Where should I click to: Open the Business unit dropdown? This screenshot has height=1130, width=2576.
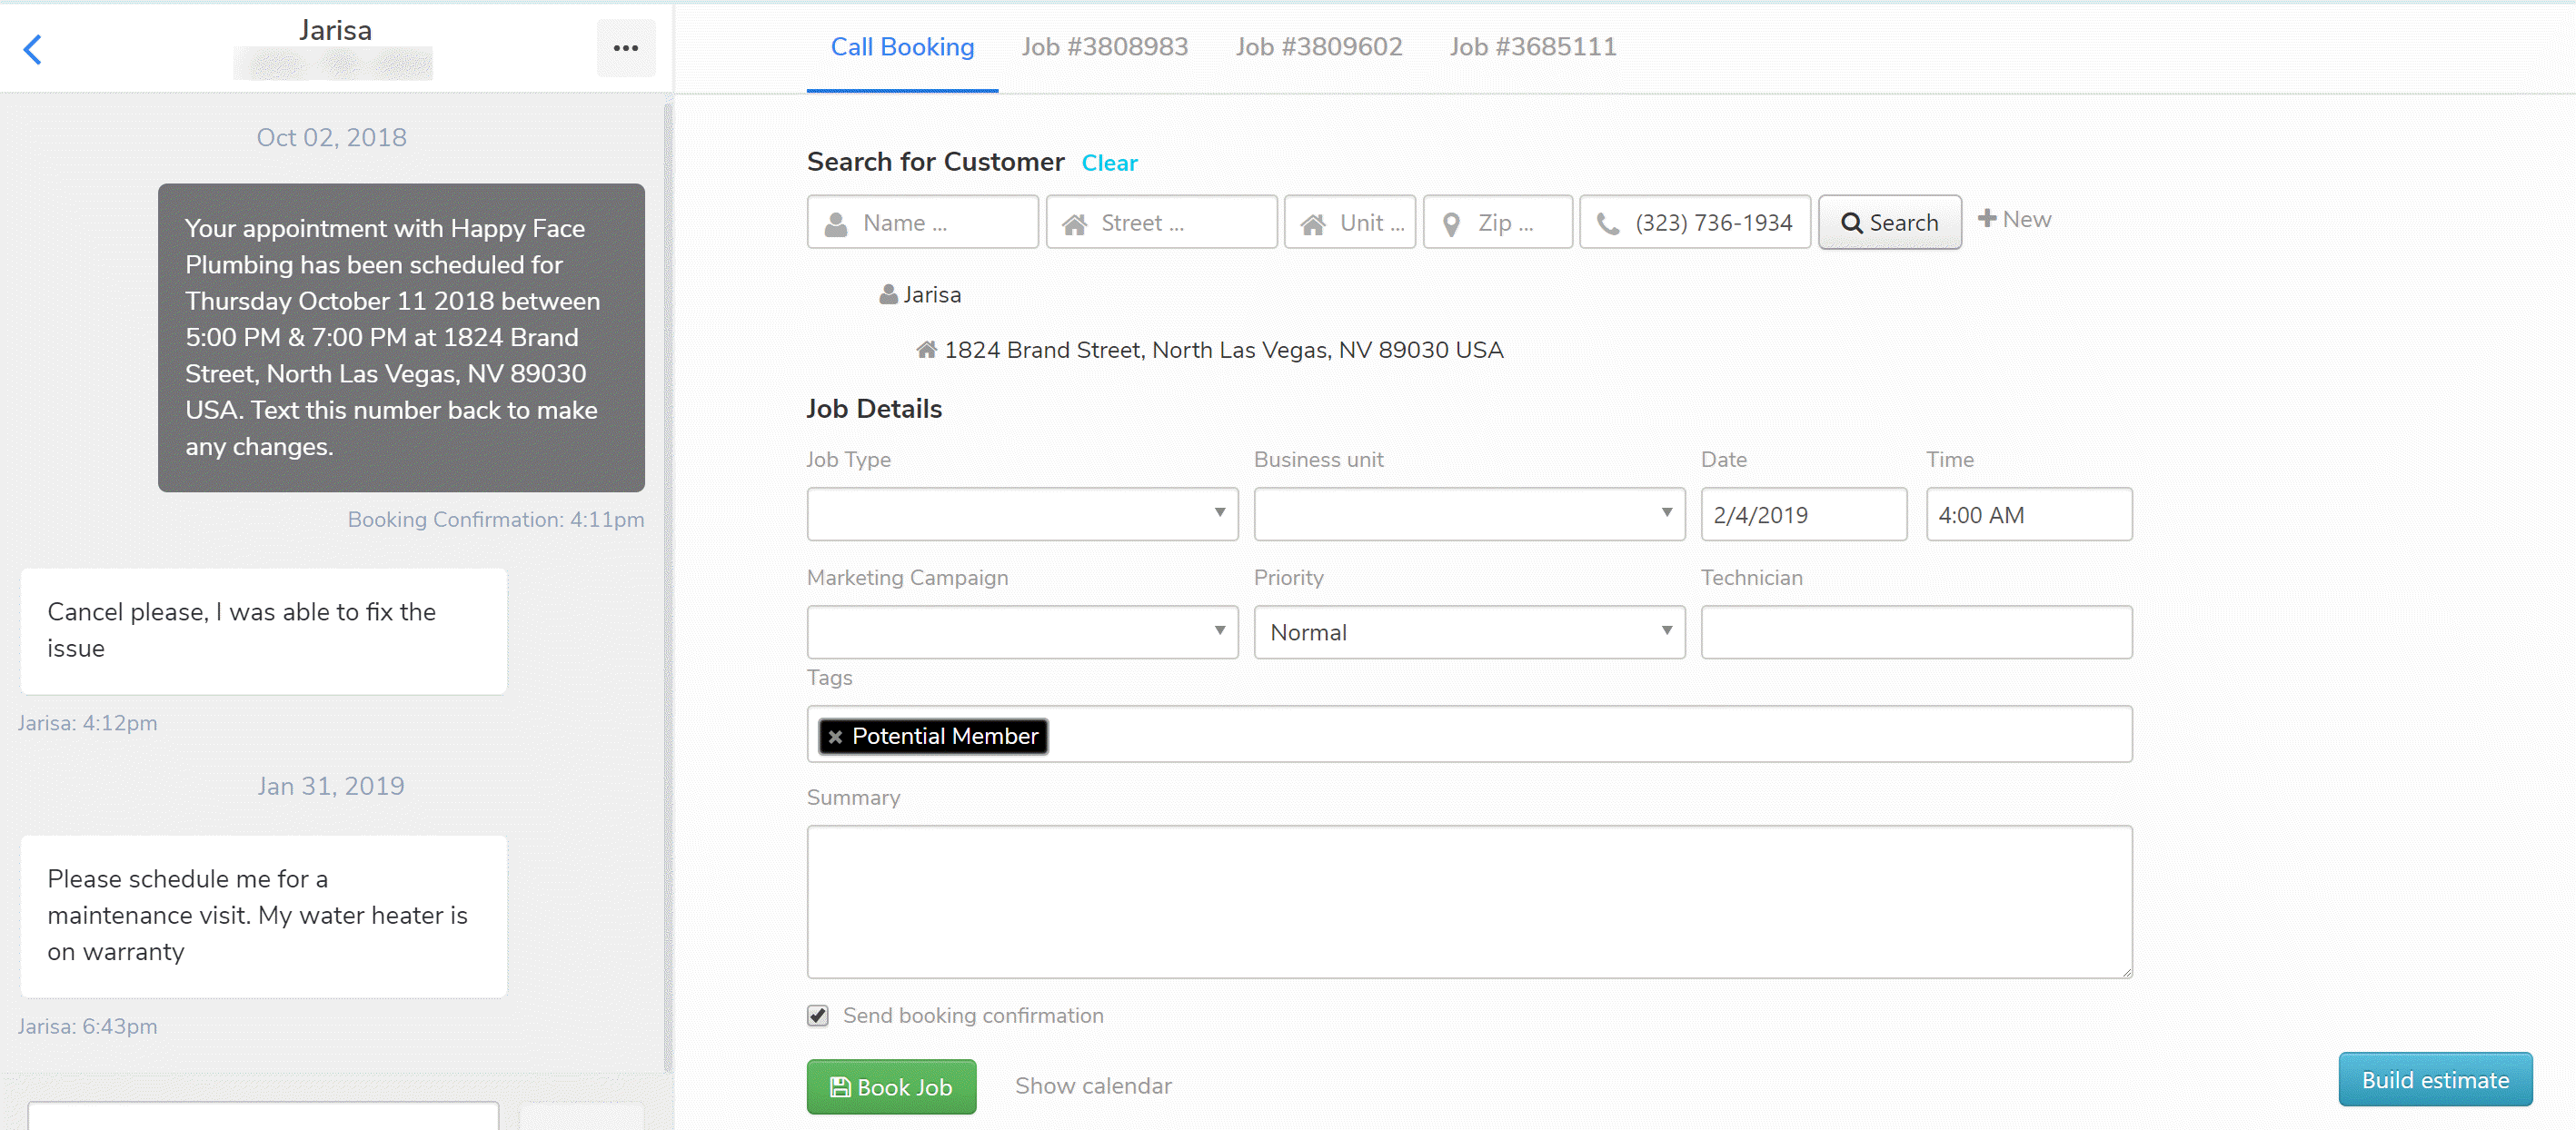[x=1469, y=514]
